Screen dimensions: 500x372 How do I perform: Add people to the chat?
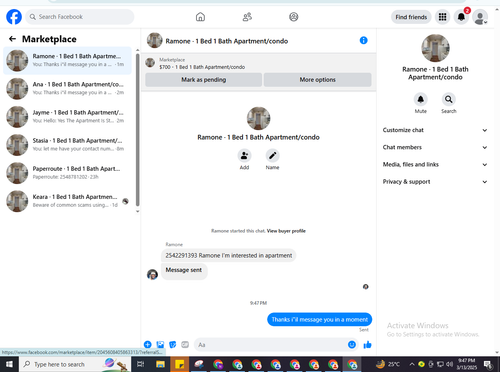(244, 156)
